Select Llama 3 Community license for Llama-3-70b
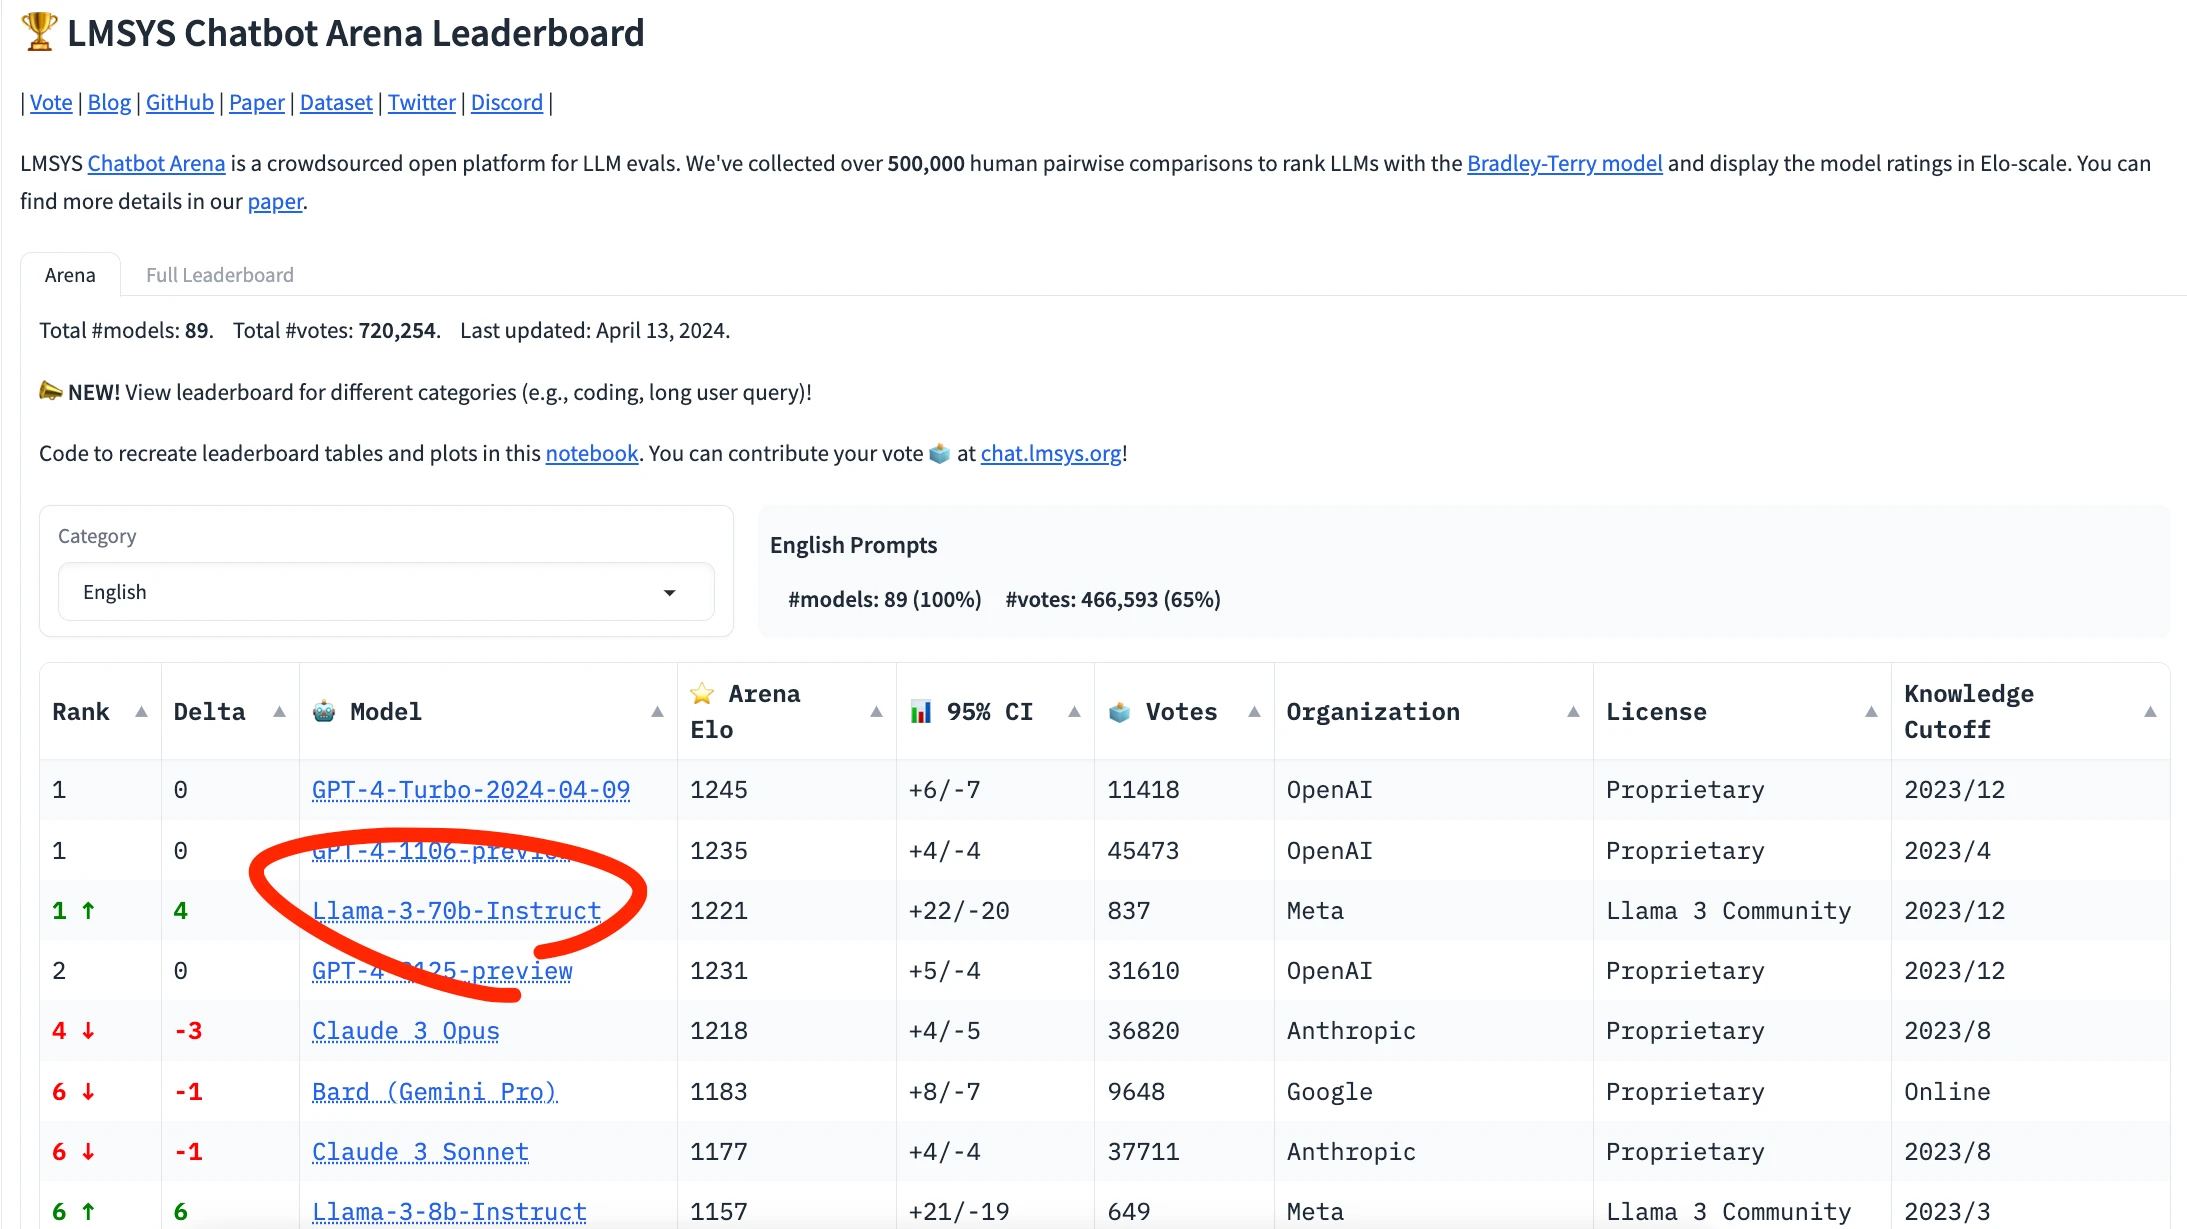 [x=1729, y=911]
